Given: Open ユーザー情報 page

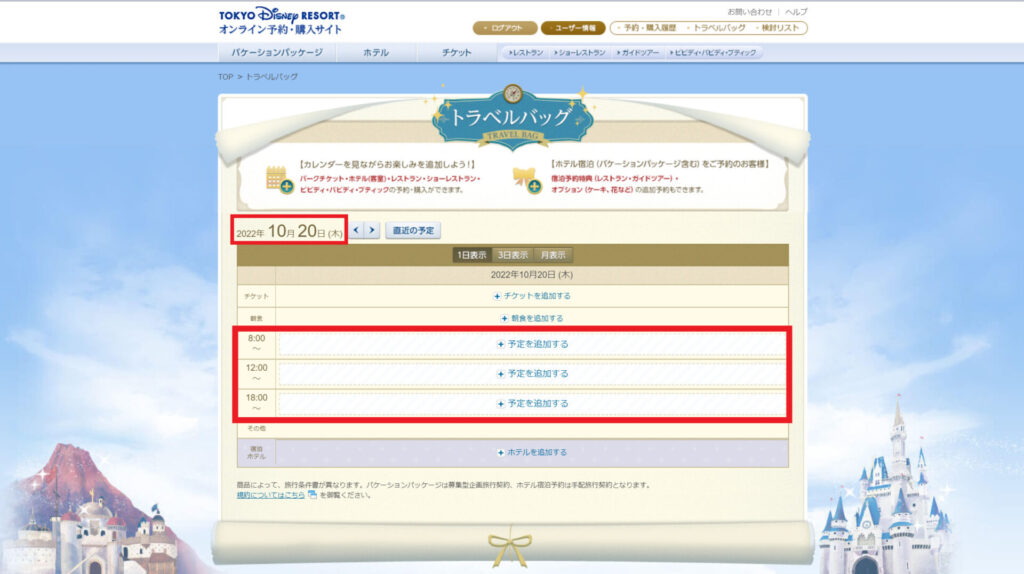Looking at the screenshot, I should click(573, 28).
